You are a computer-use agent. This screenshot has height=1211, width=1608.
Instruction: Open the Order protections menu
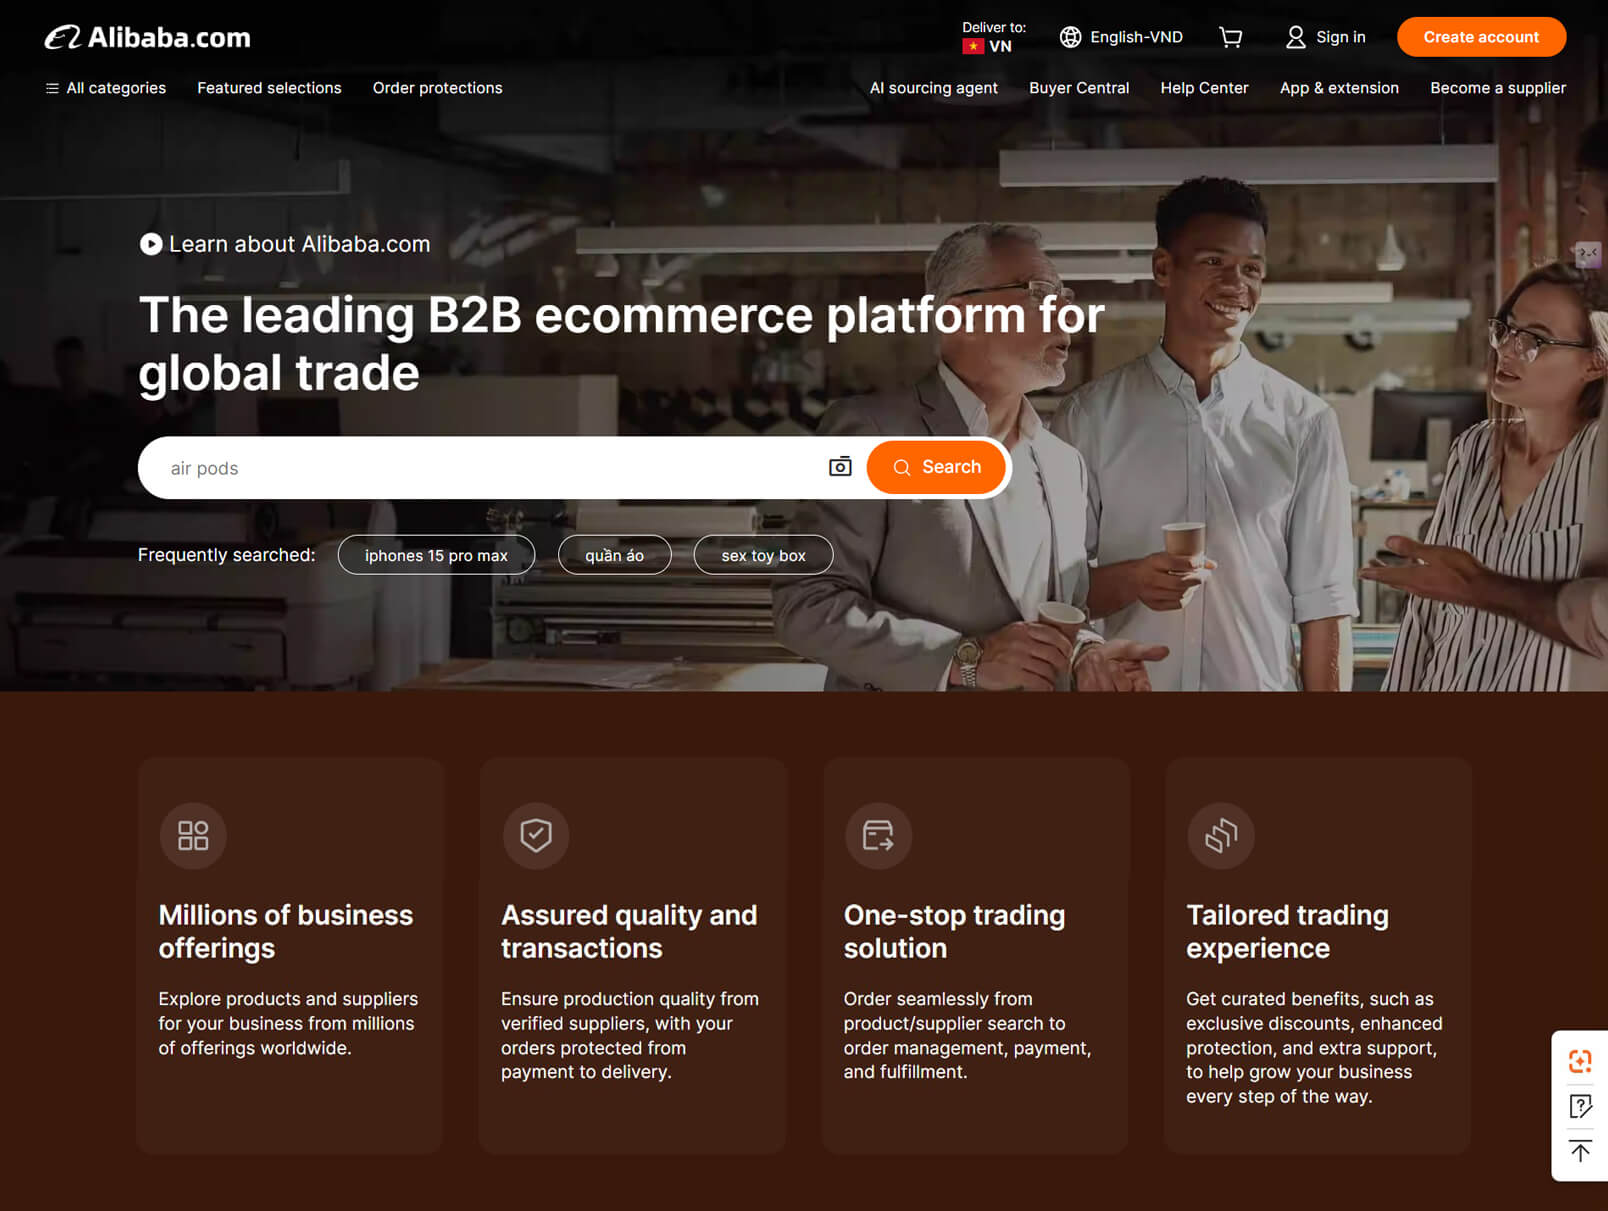tap(437, 88)
